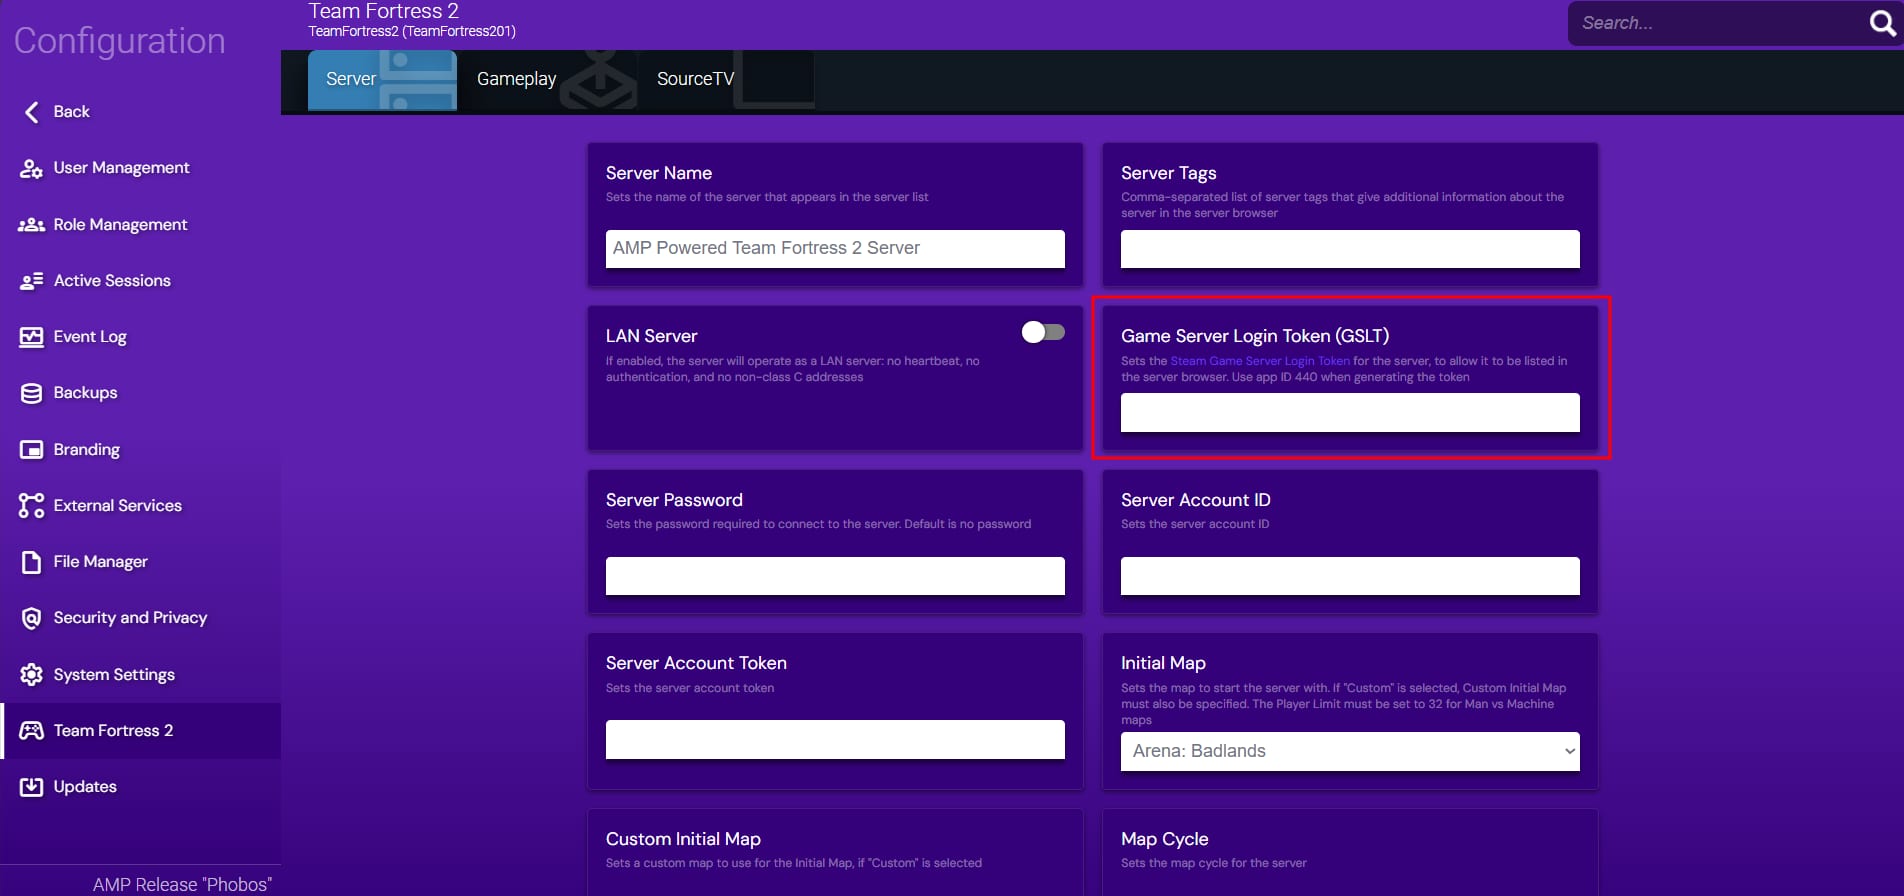Click the GSLT token input field
Image resolution: width=1904 pixels, height=896 pixels.
(1349, 413)
